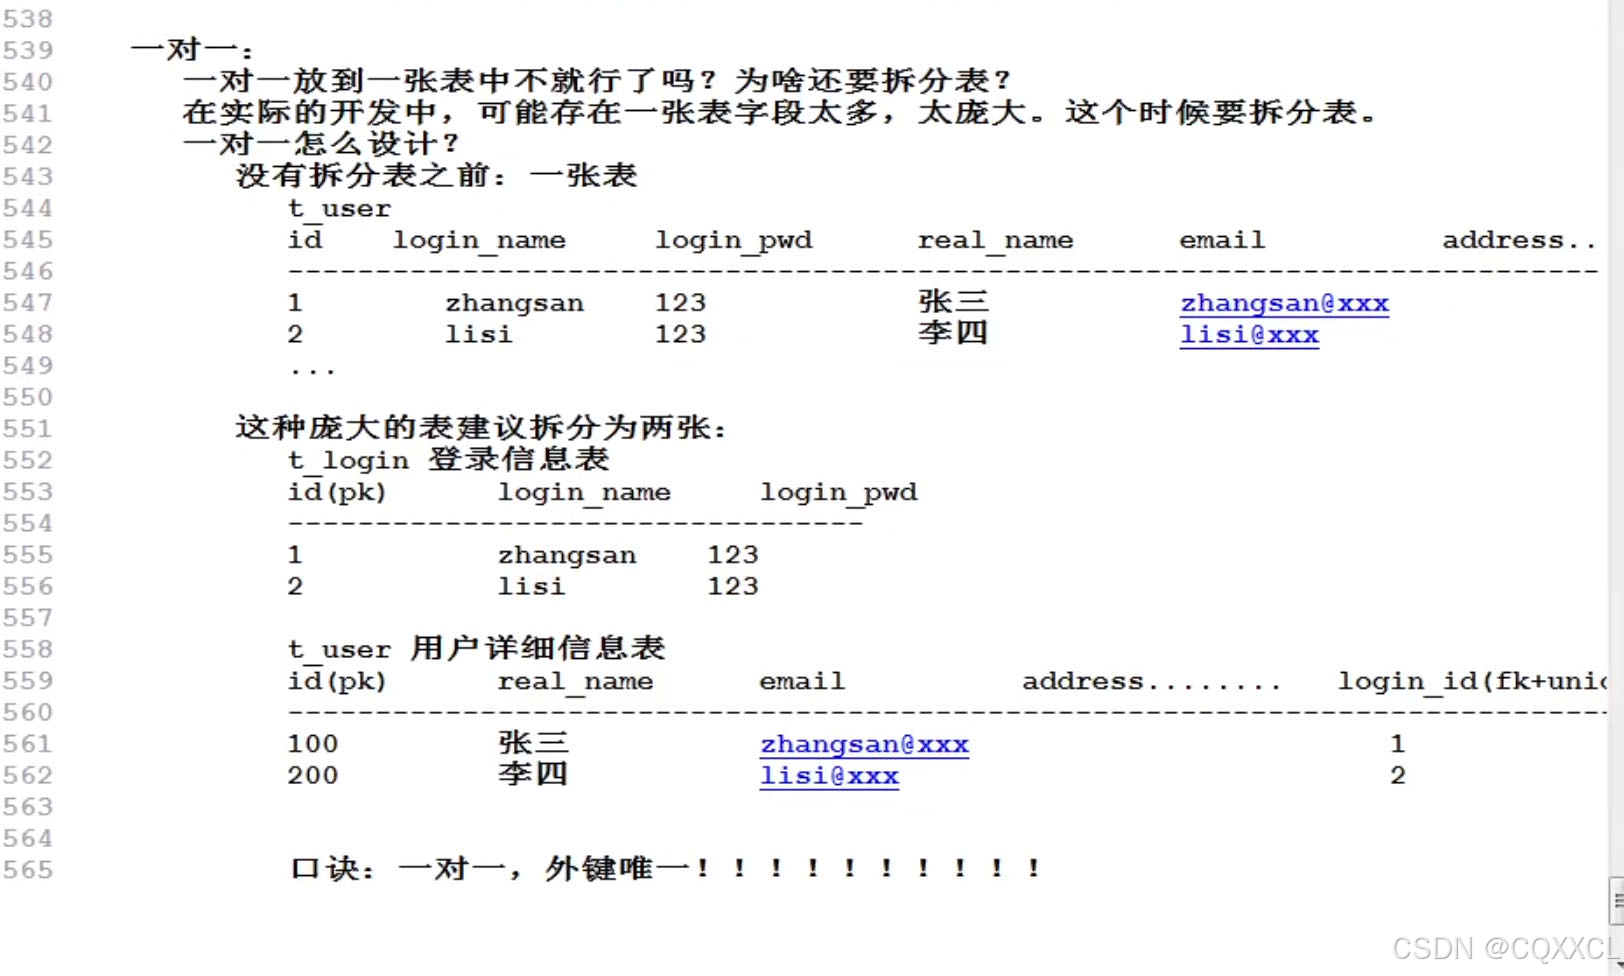Click the text "口诀: 一对一, 外键唯一" on line 565
Image resolution: width=1624 pixels, height=976 pixels.
490,869
